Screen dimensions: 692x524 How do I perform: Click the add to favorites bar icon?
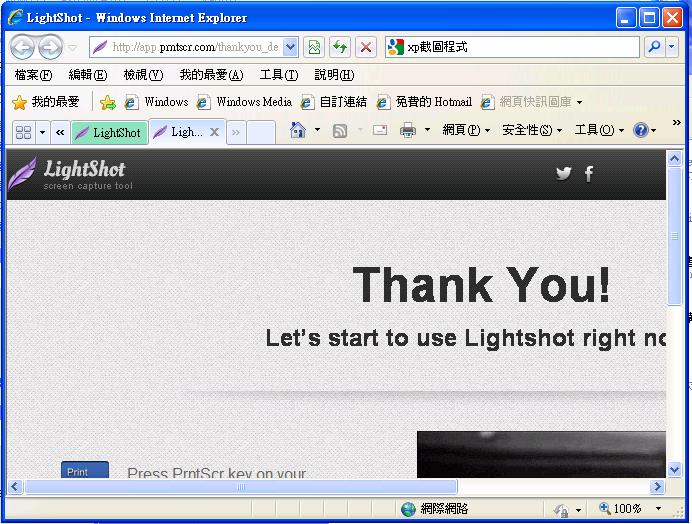(x=108, y=102)
